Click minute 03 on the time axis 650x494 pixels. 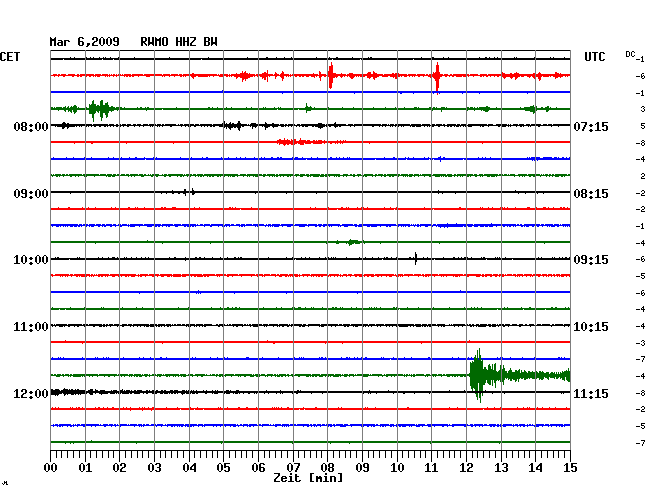154,468
